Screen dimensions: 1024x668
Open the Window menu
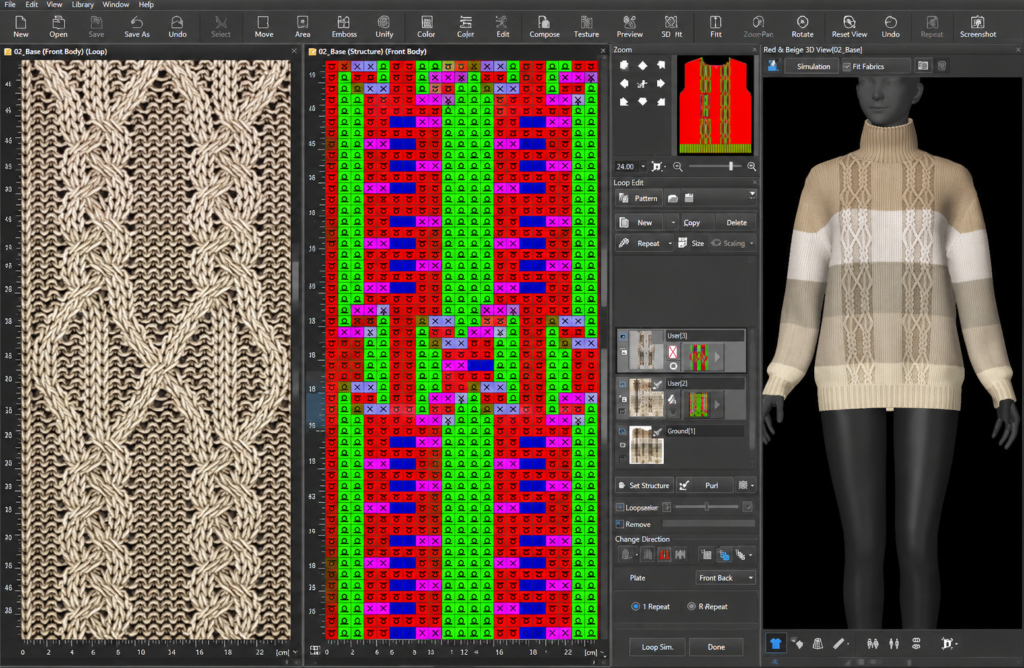116,5
